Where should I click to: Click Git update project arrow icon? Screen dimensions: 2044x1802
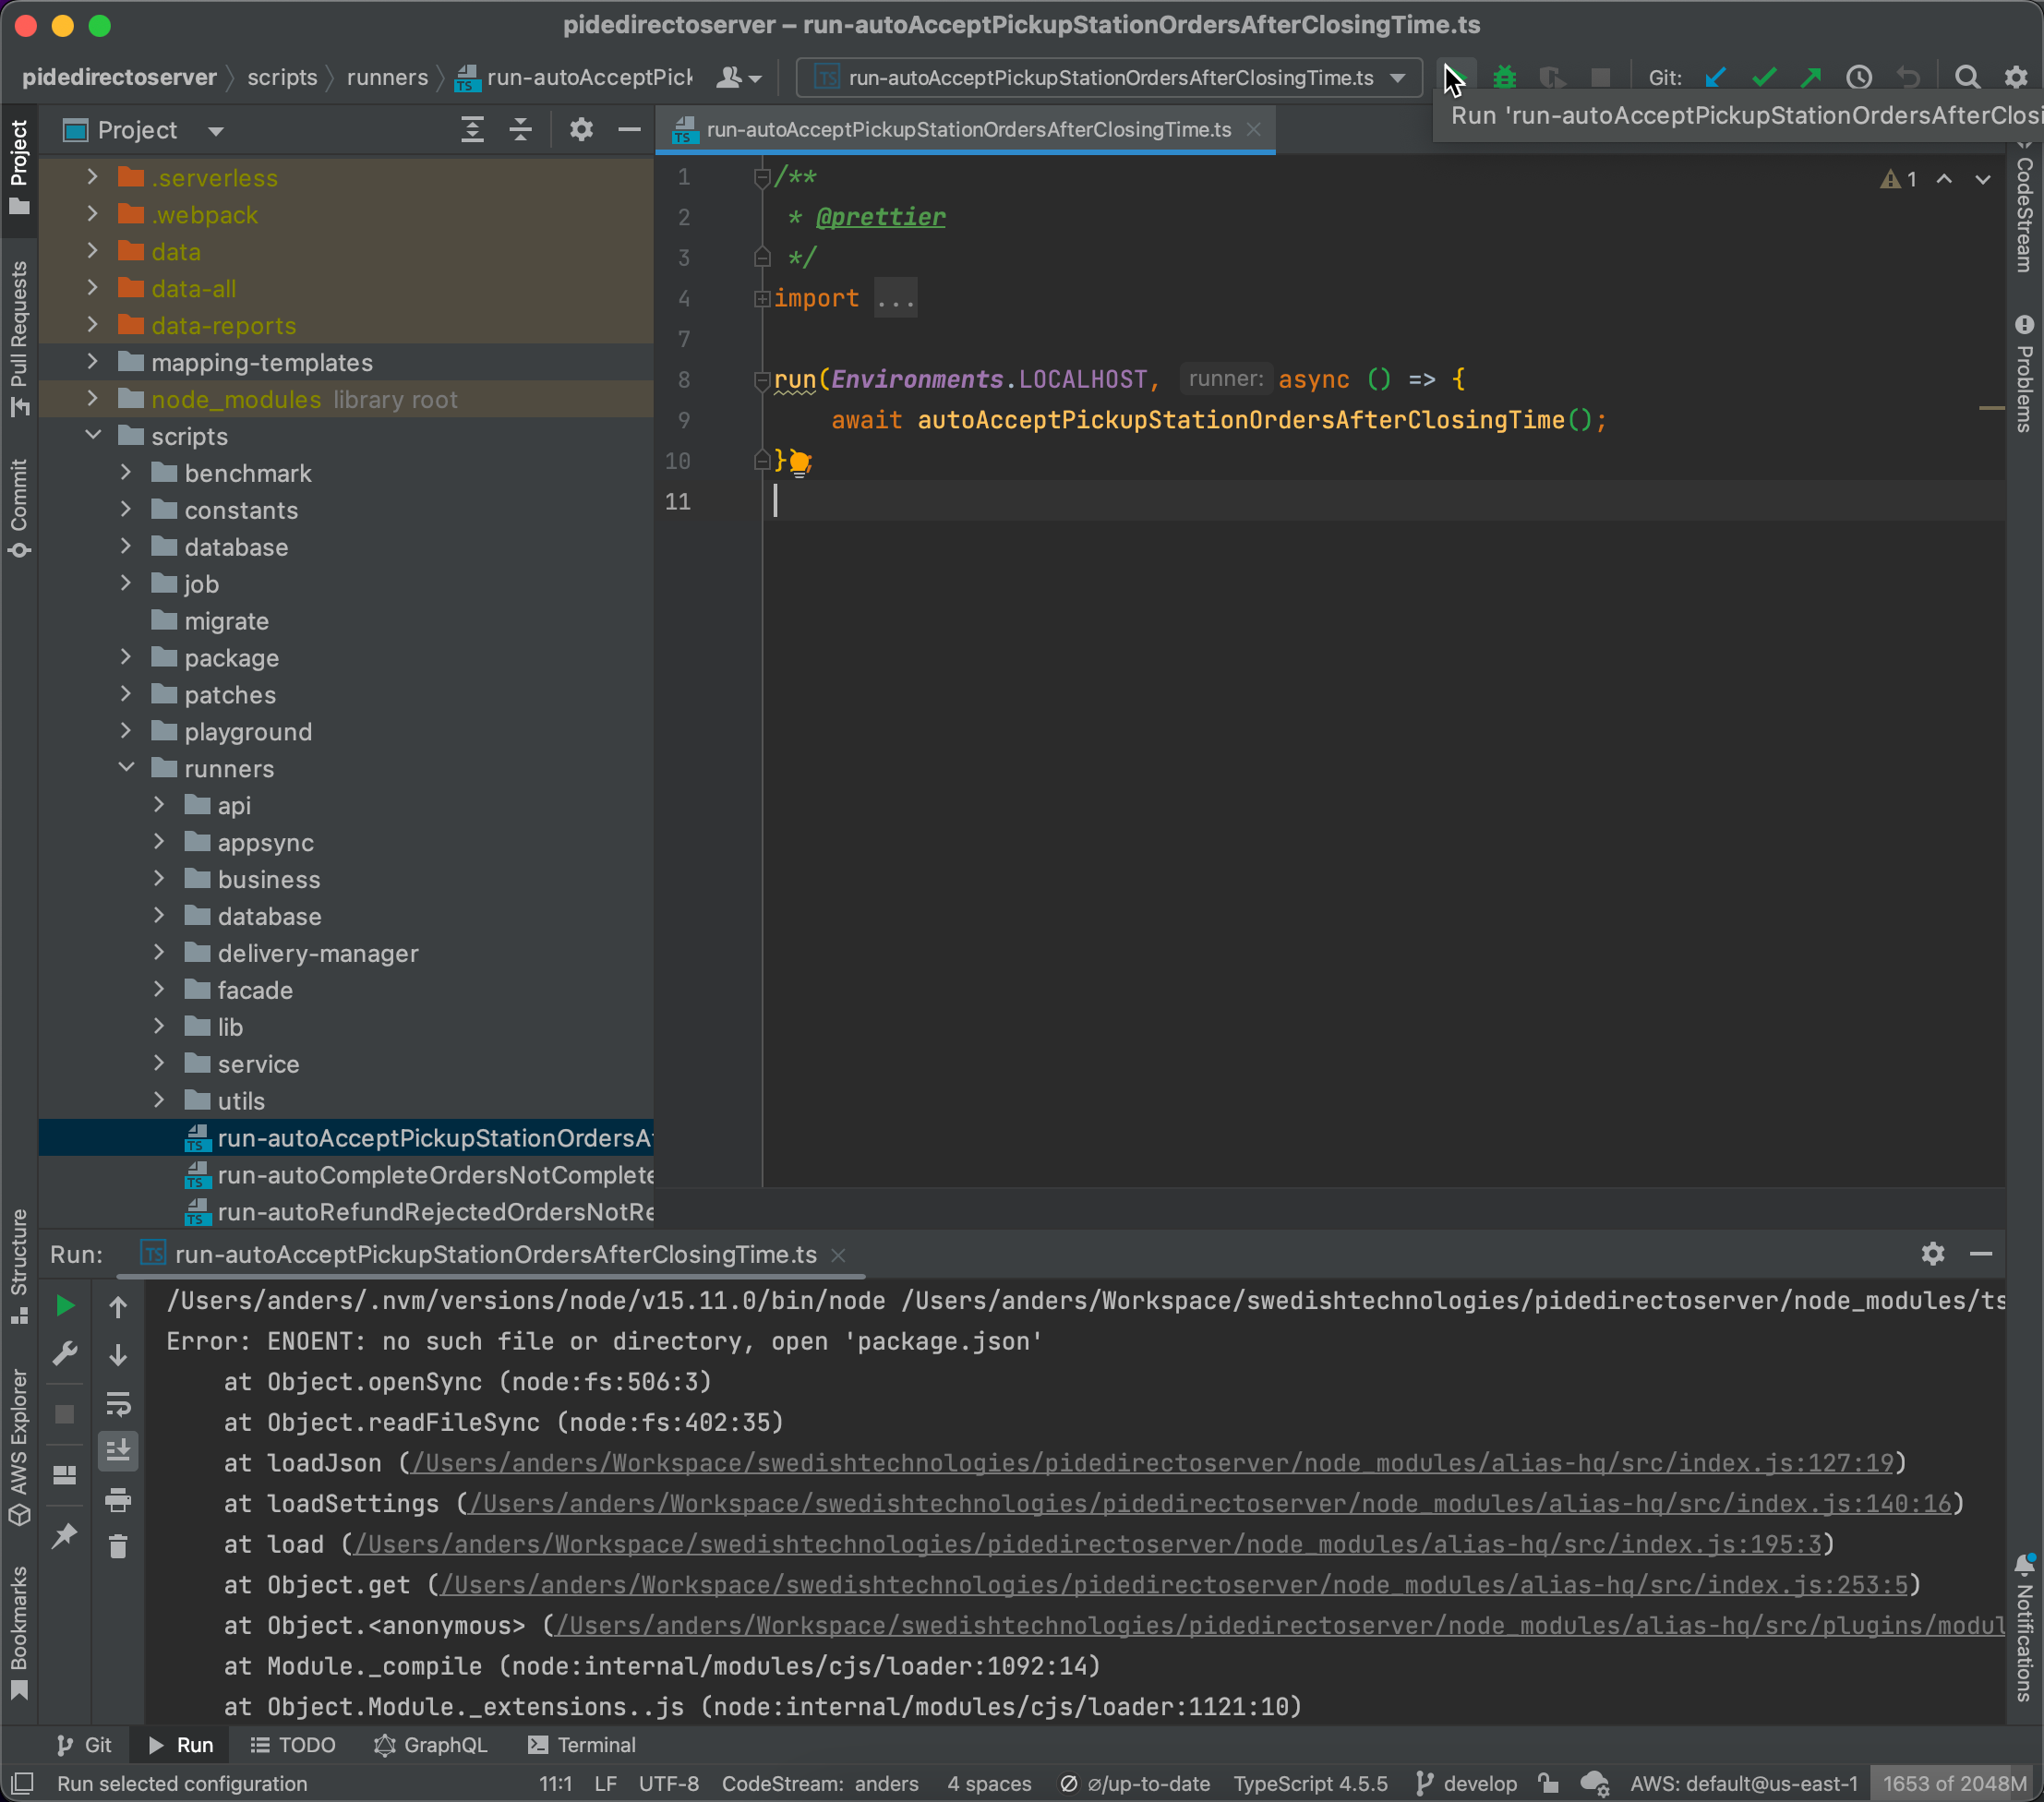click(1716, 77)
